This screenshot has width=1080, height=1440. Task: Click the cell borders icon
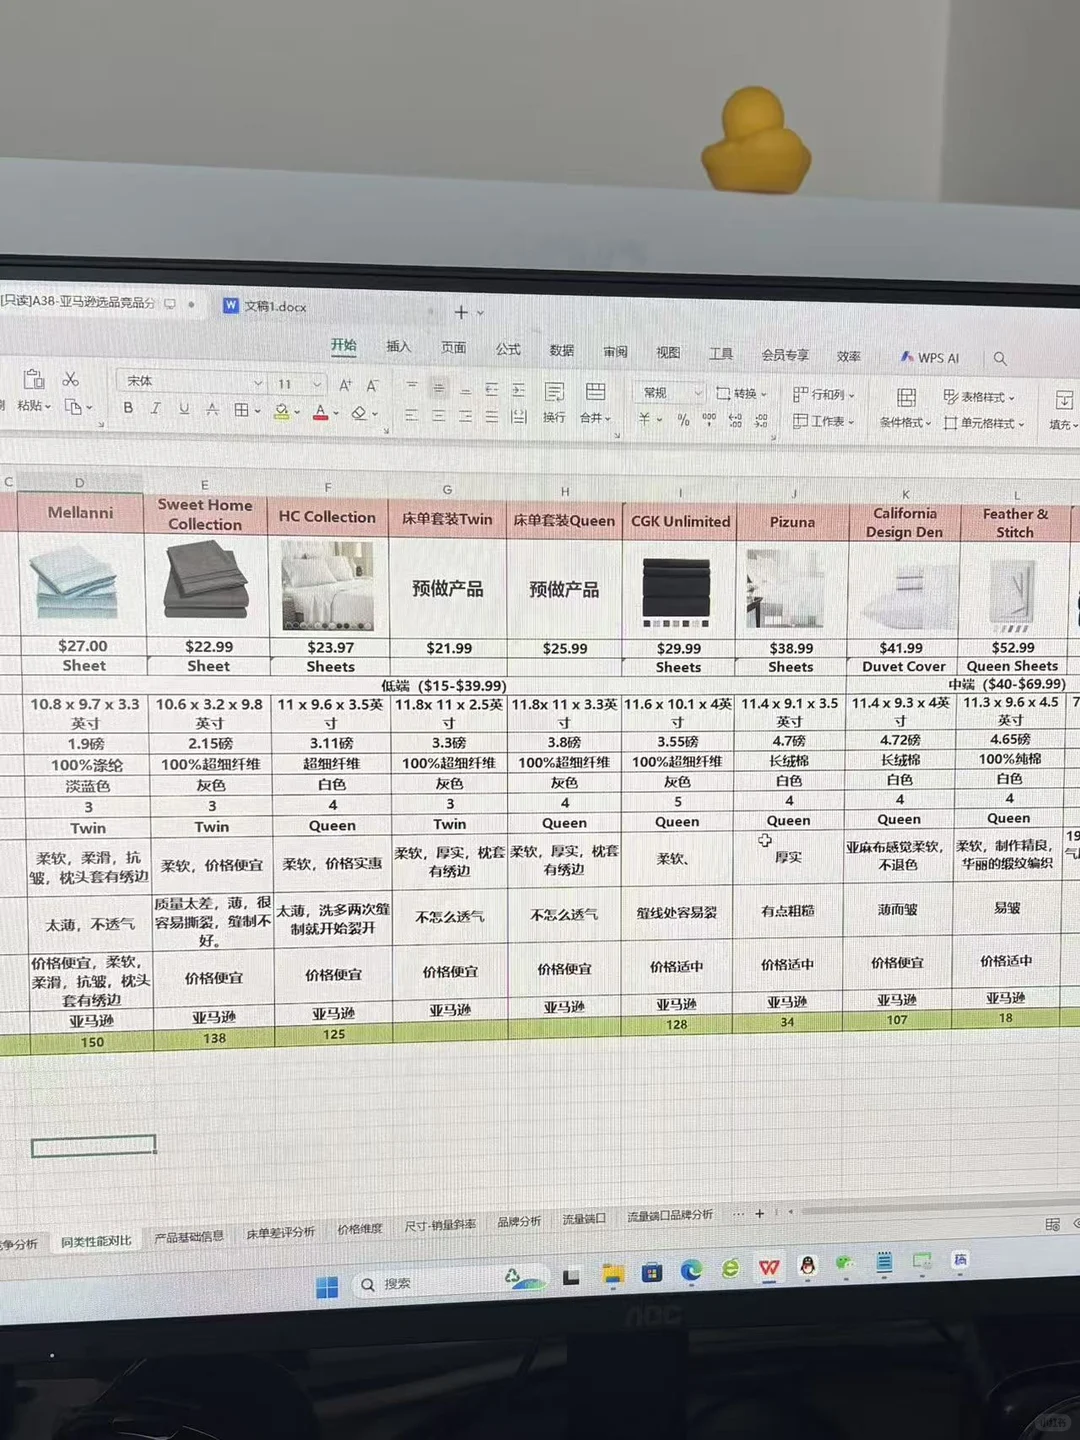click(x=241, y=409)
